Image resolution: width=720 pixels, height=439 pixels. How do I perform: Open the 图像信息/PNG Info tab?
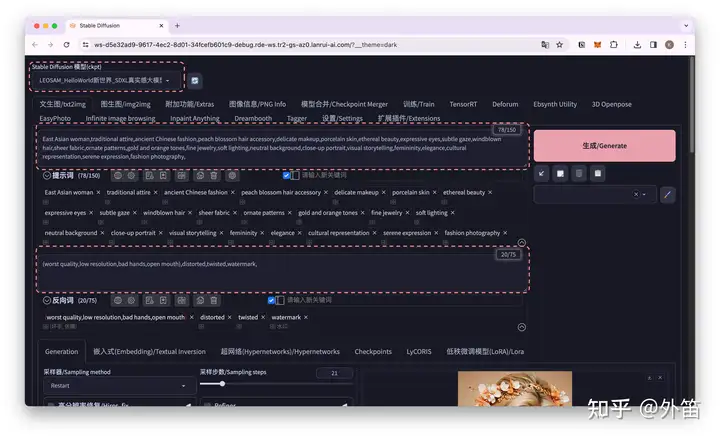[x=258, y=104]
